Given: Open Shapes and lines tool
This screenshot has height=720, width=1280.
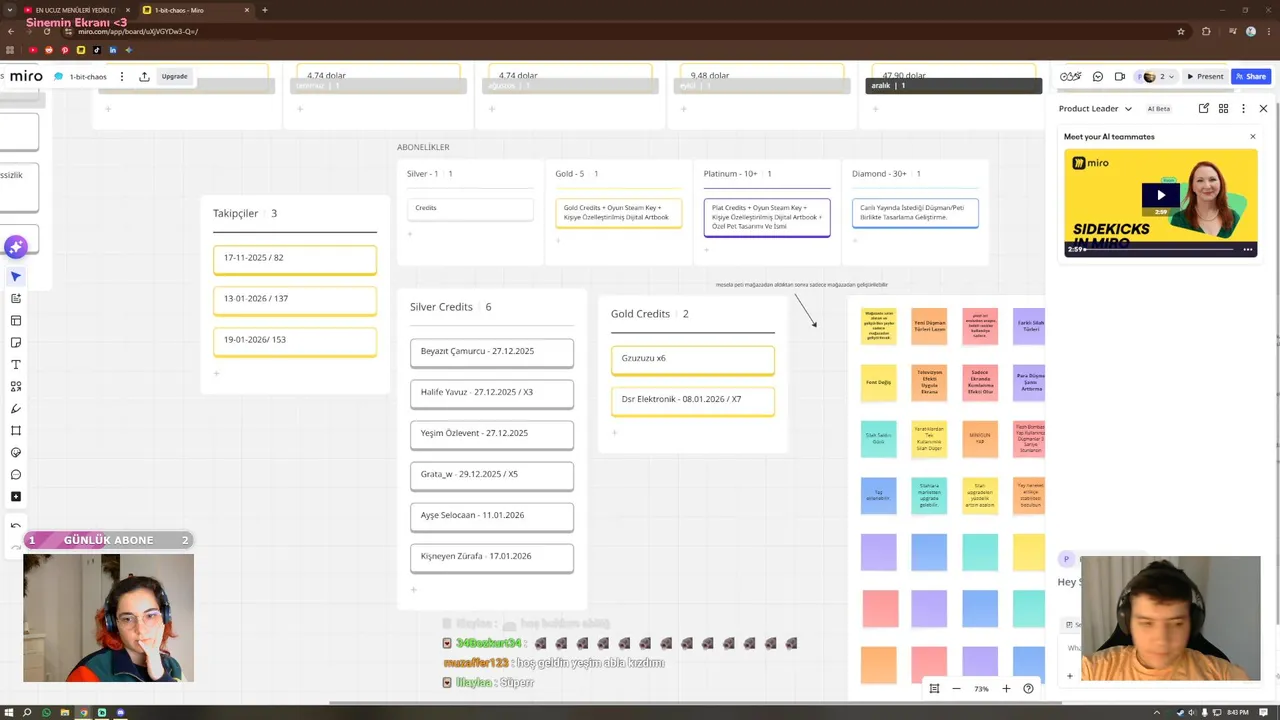Looking at the screenshot, I should click(x=16, y=387).
